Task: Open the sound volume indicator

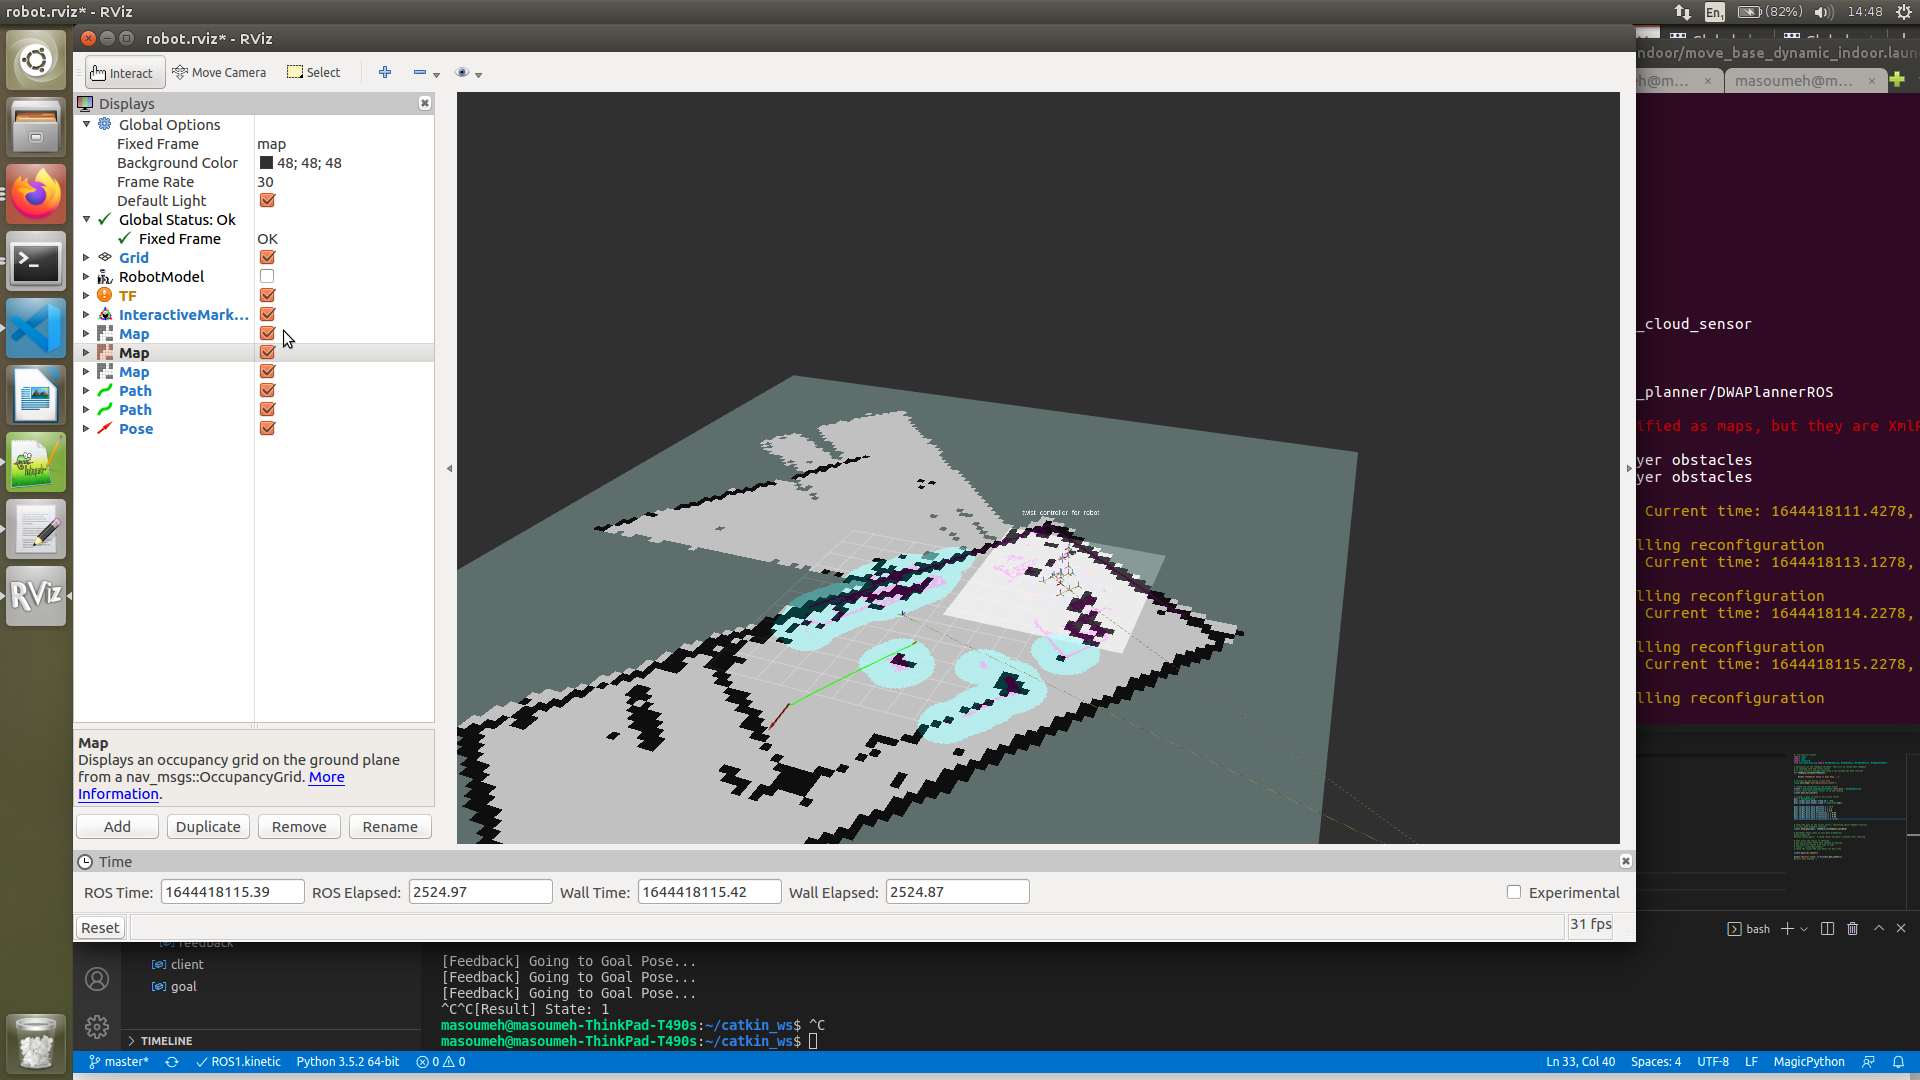Action: tap(1824, 12)
